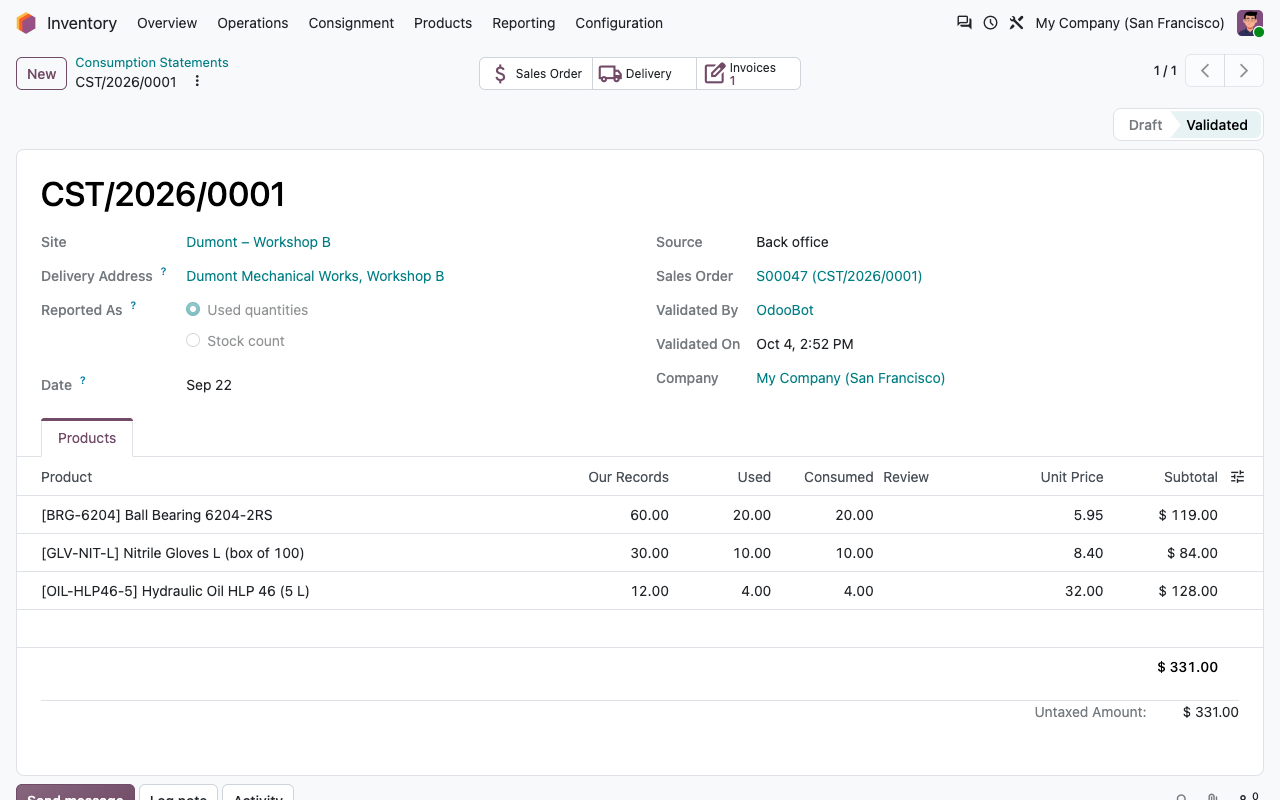The width and height of the screenshot is (1280, 800).
Task: Open the Dumont – Workshop B site link
Action: click(x=258, y=242)
